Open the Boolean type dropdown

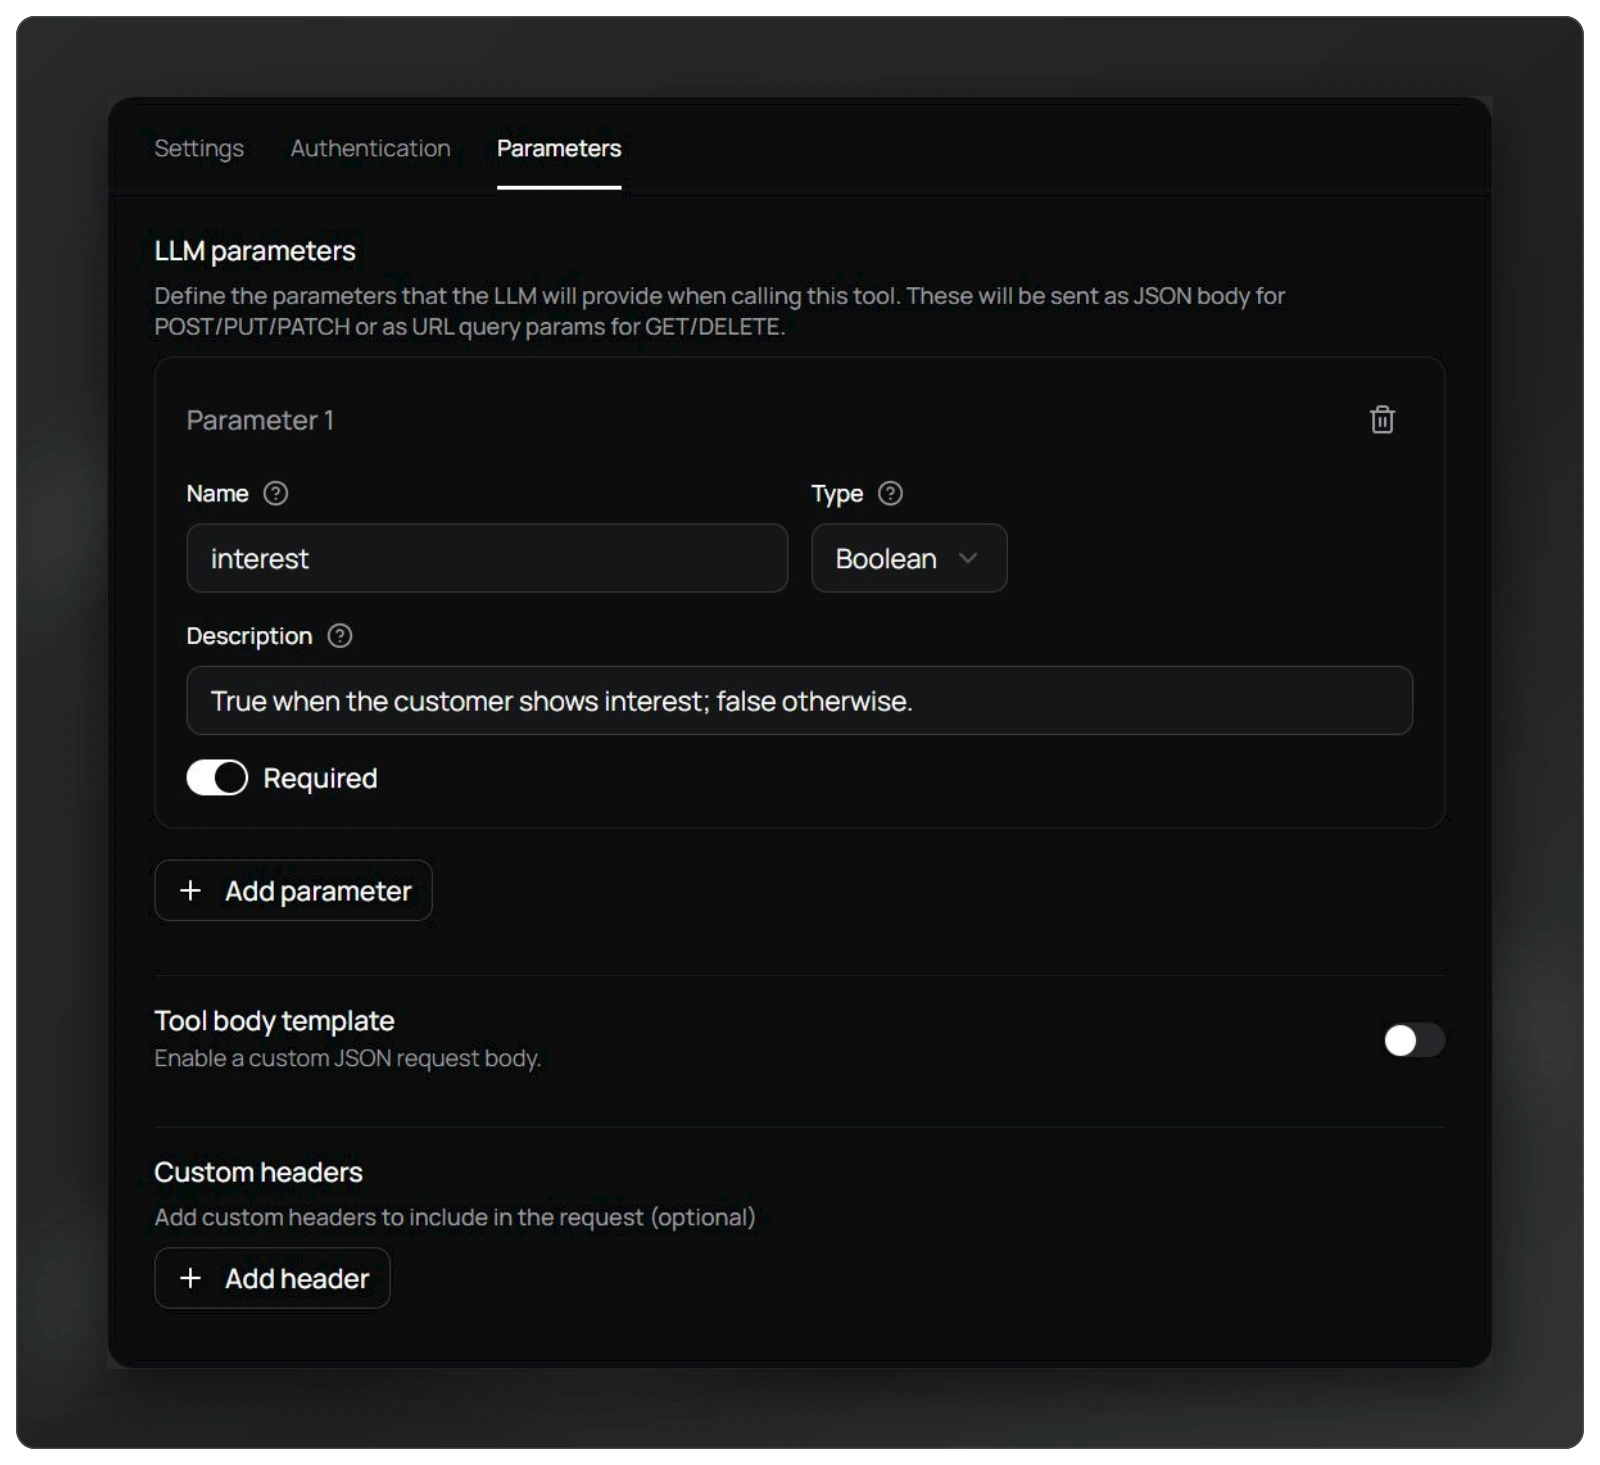point(909,558)
